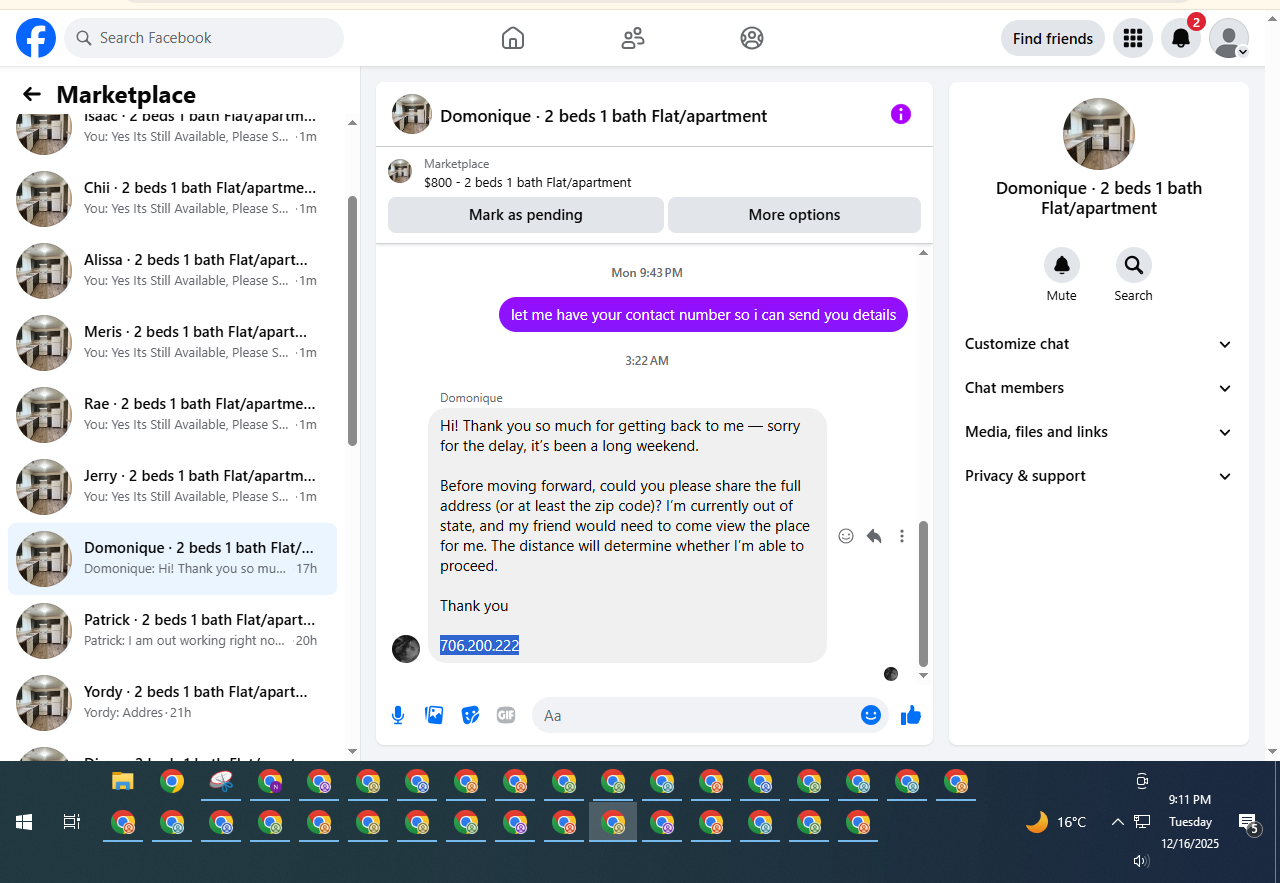Focus the Search Facebook field
This screenshot has width=1280, height=883.
204,38
